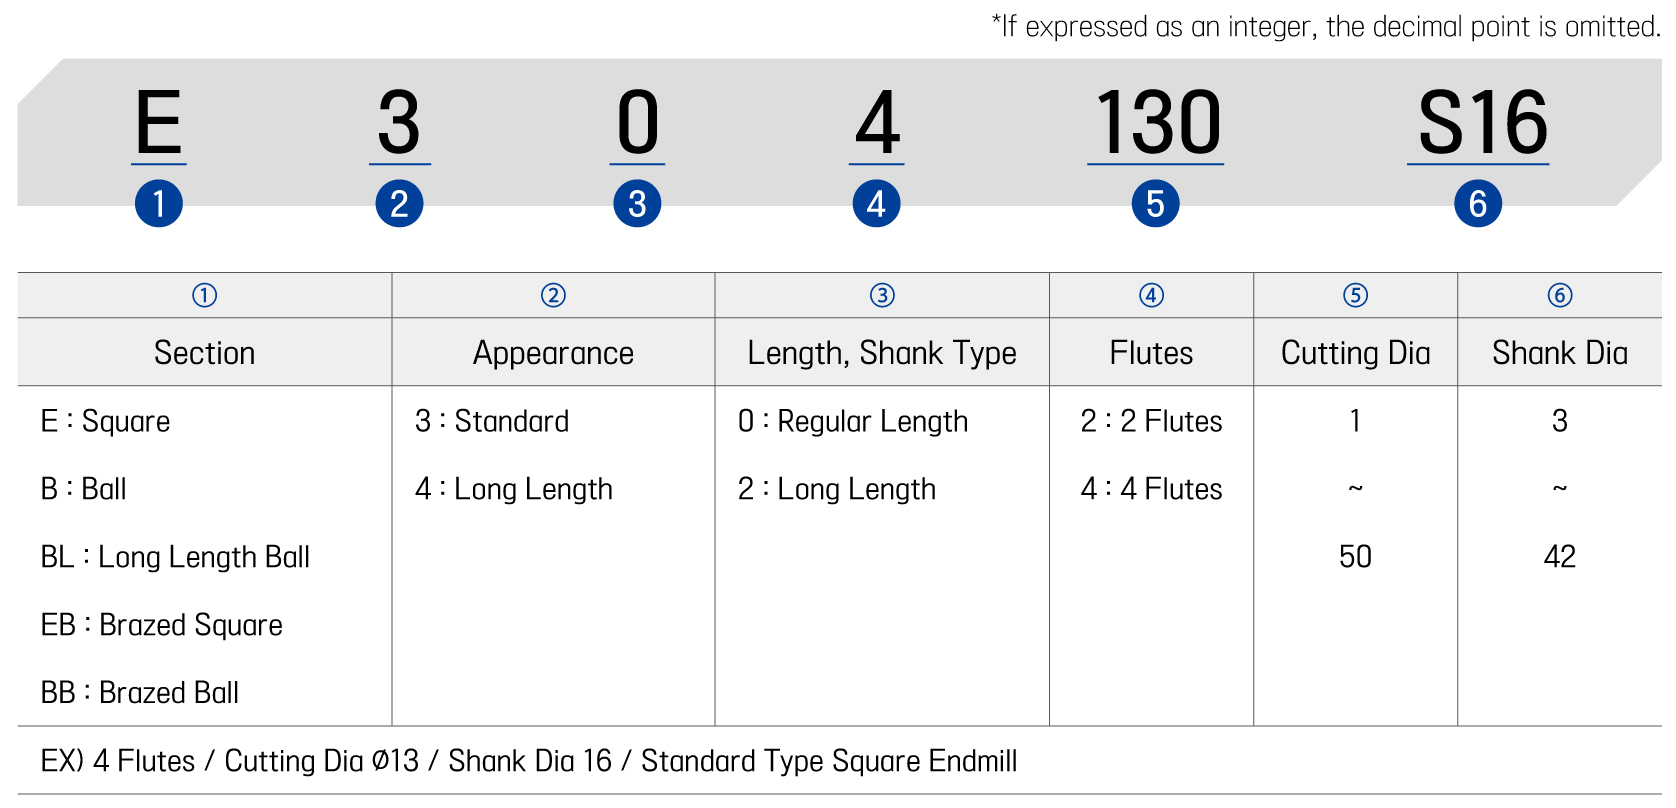Click the Section column header
The image size is (1676, 808).
click(204, 353)
